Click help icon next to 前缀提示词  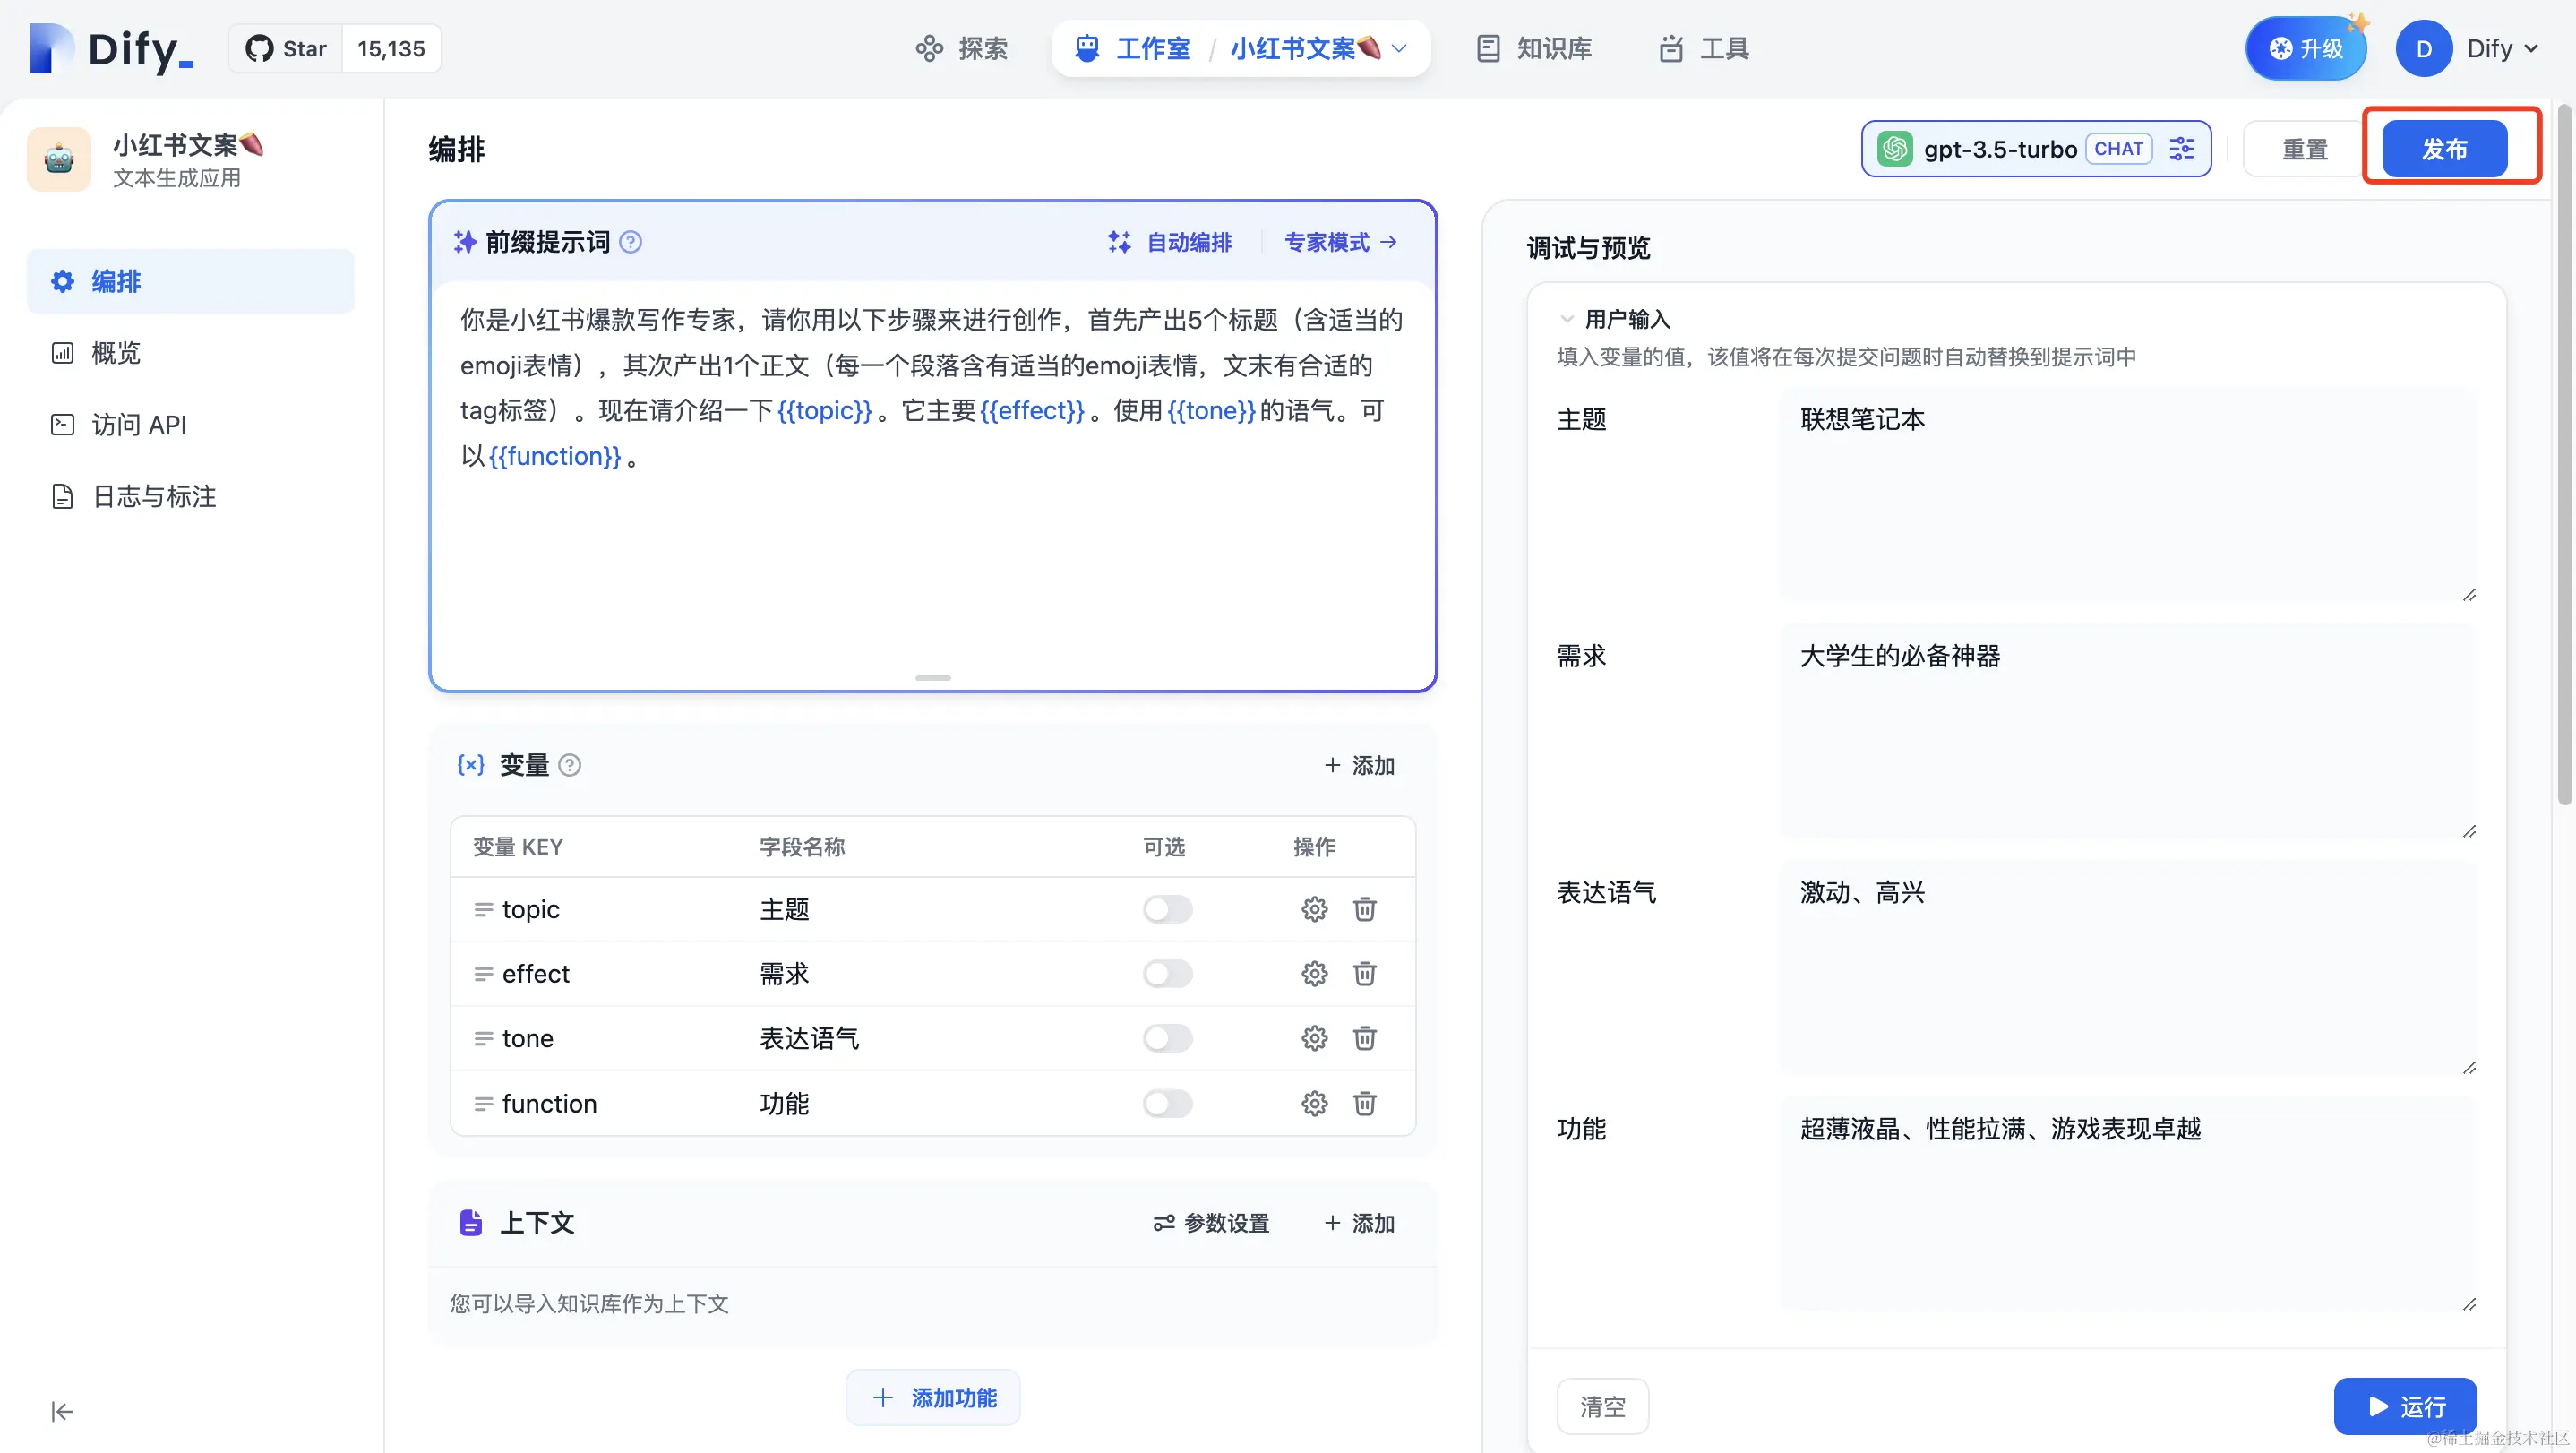(630, 242)
